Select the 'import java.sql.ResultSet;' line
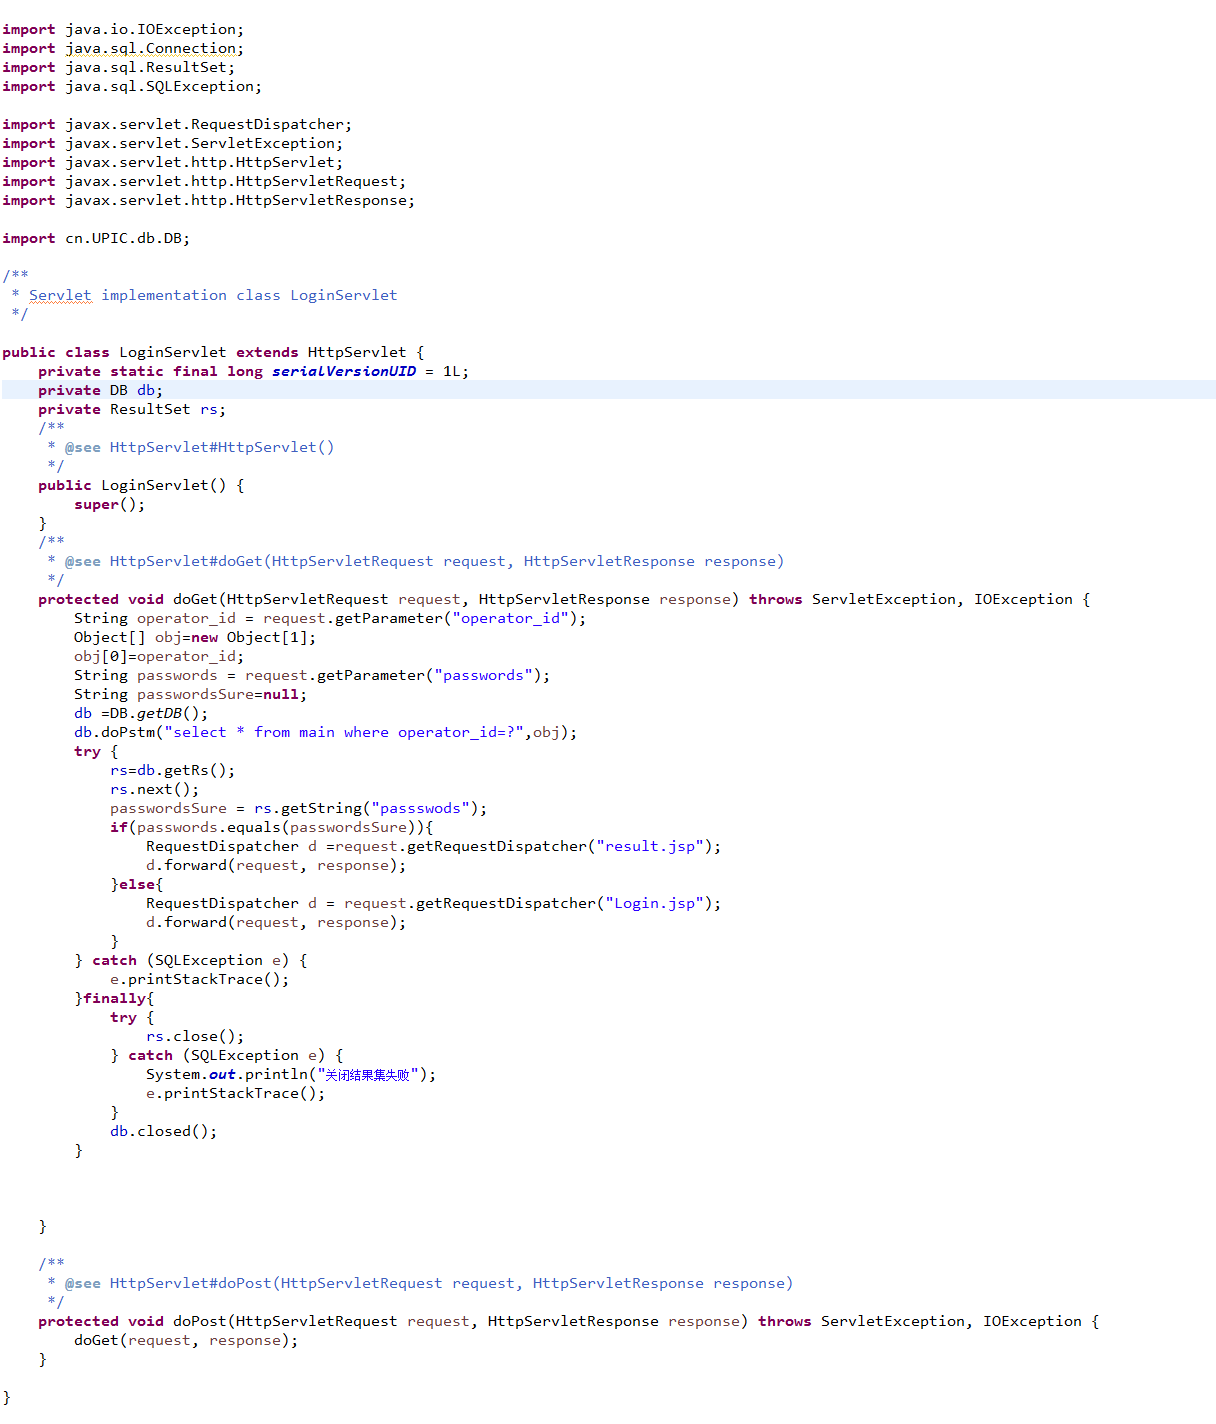Image resolution: width=1216 pixels, height=1424 pixels. (x=118, y=67)
